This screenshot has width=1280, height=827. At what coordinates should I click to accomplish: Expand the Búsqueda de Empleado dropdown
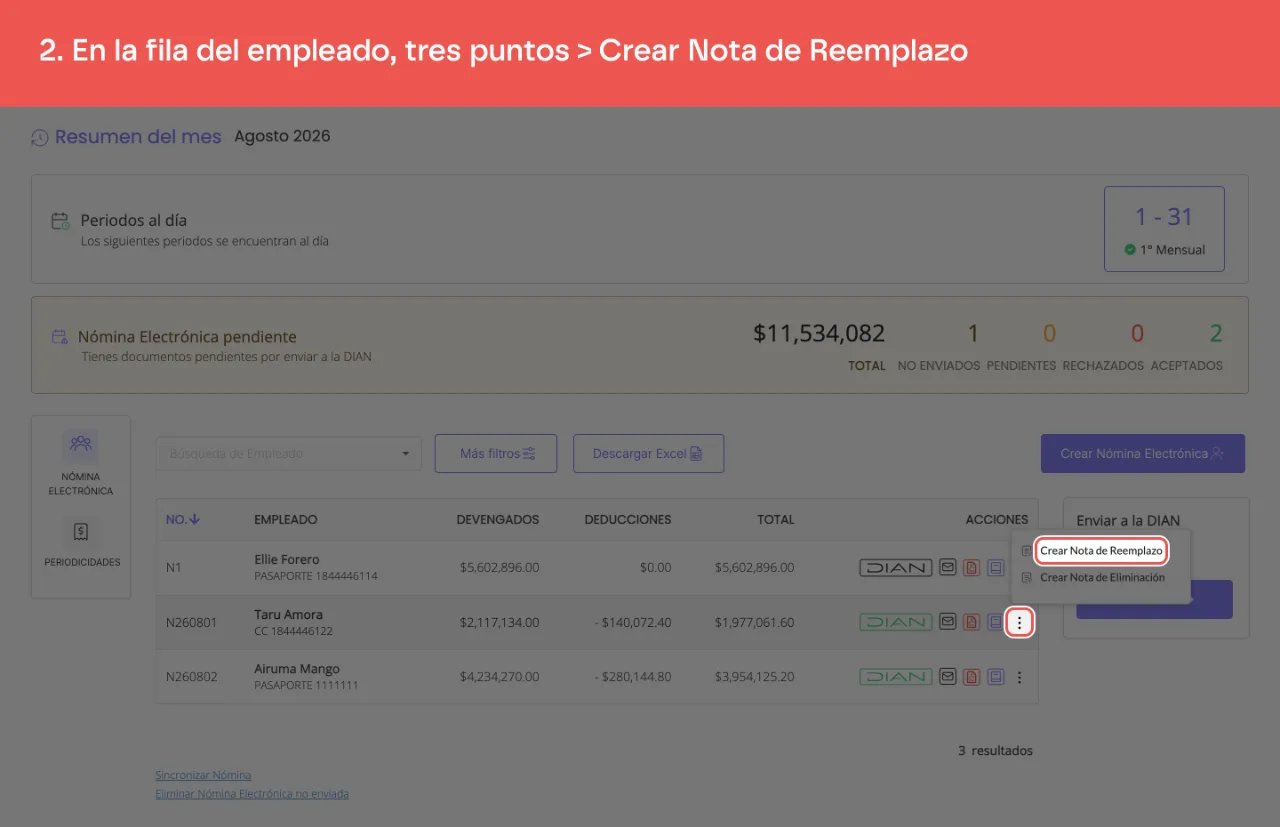tap(289, 454)
